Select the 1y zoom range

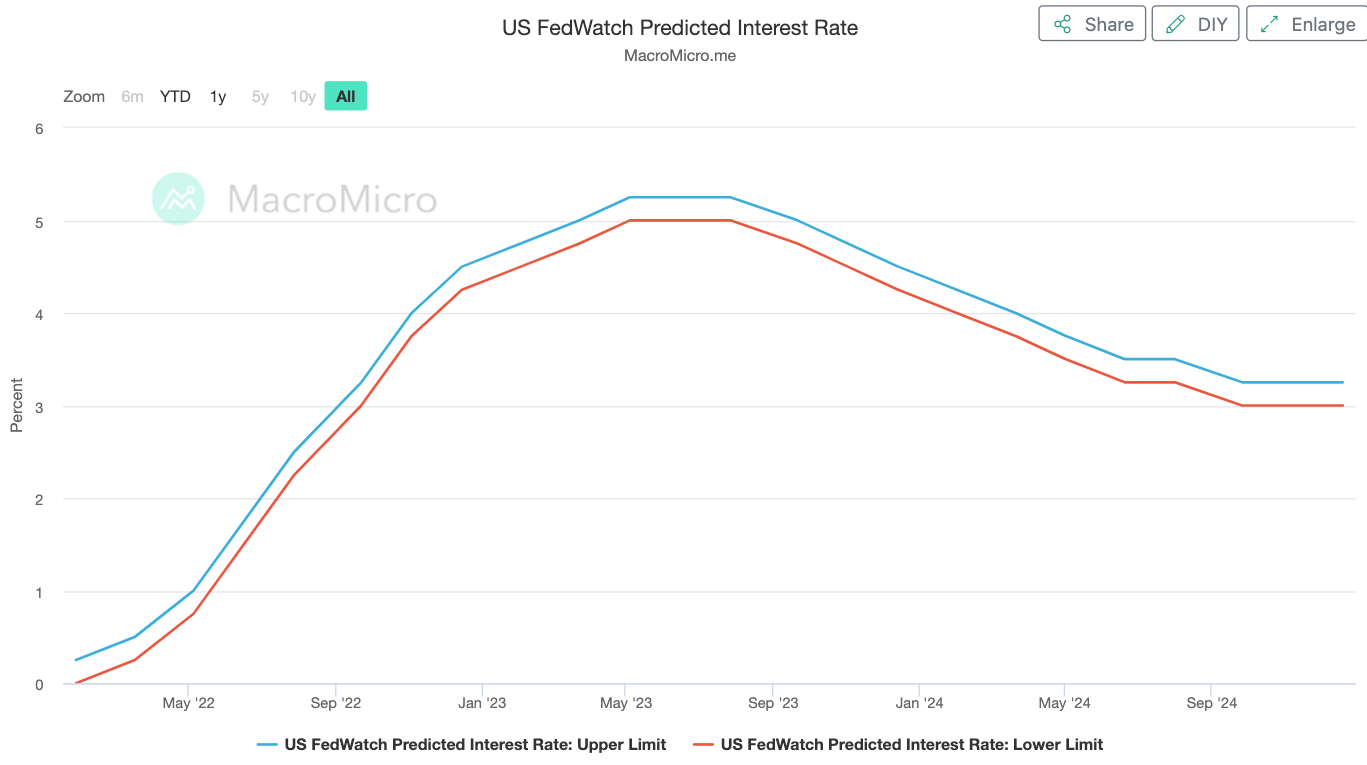[x=218, y=97]
